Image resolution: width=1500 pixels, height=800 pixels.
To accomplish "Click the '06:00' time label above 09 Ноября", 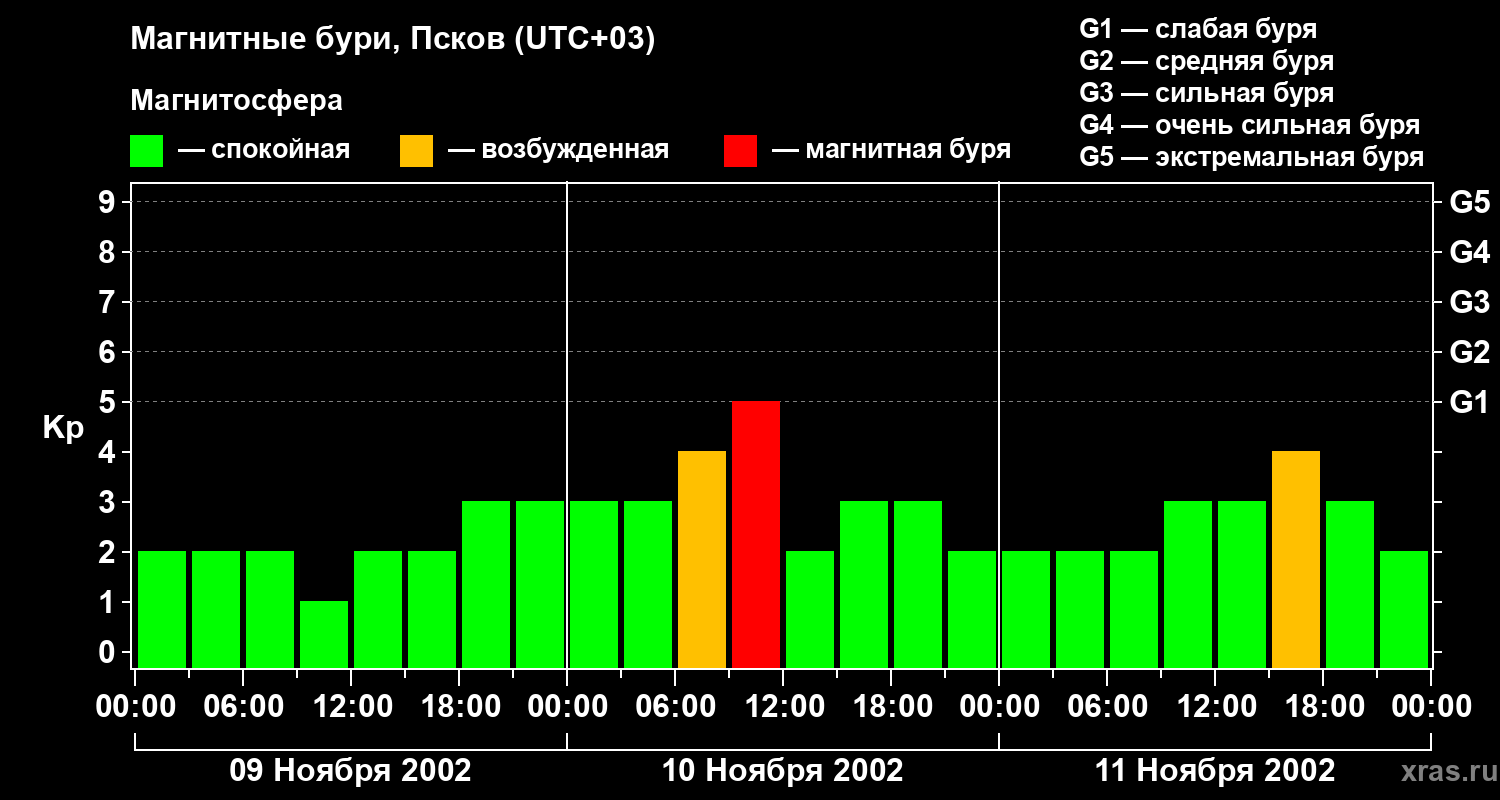I will click(x=243, y=706).
